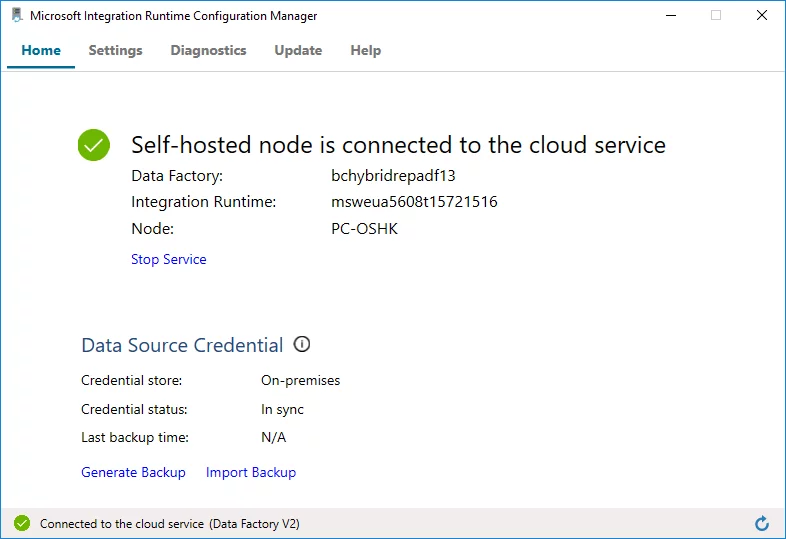Click the green status icon in status bar
This screenshot has height=539, width=786.
pos(22,523)
